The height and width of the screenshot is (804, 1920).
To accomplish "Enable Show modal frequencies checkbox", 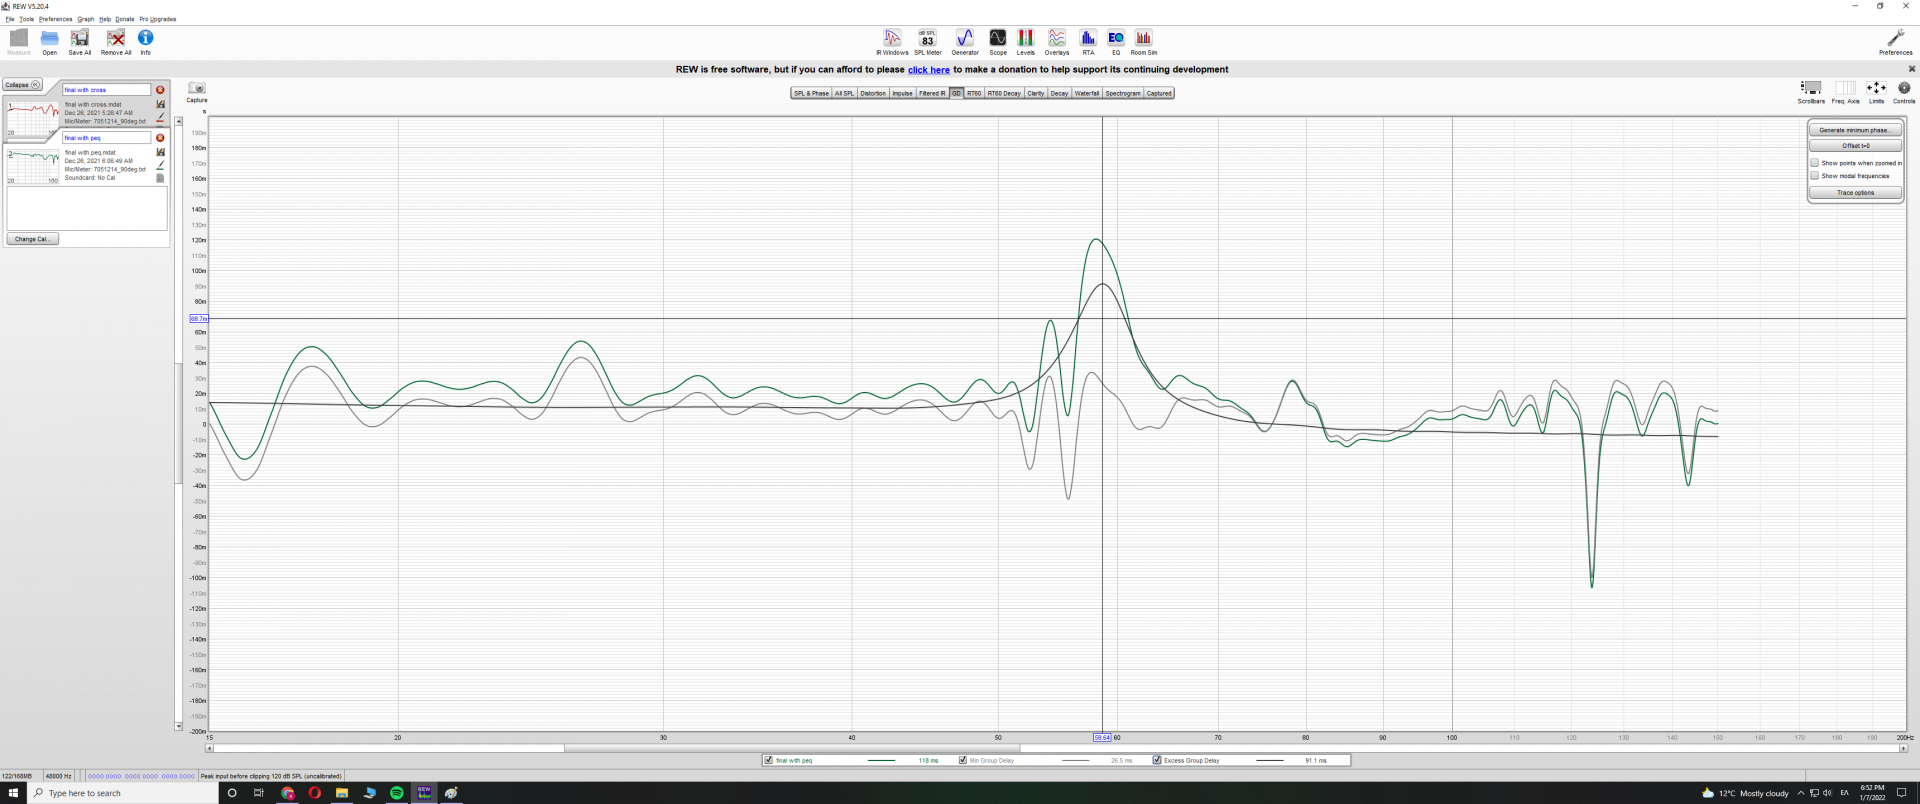I will [x=1814, y=176].
